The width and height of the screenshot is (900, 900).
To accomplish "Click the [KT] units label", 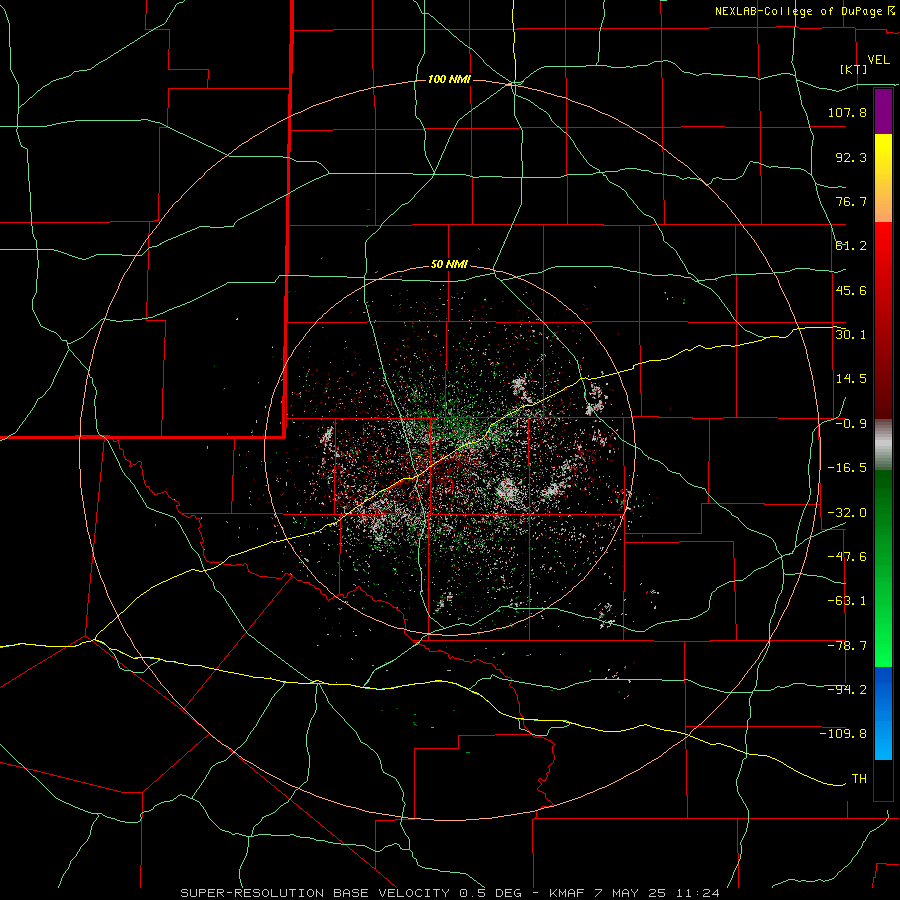I will [x=854, y=69].
